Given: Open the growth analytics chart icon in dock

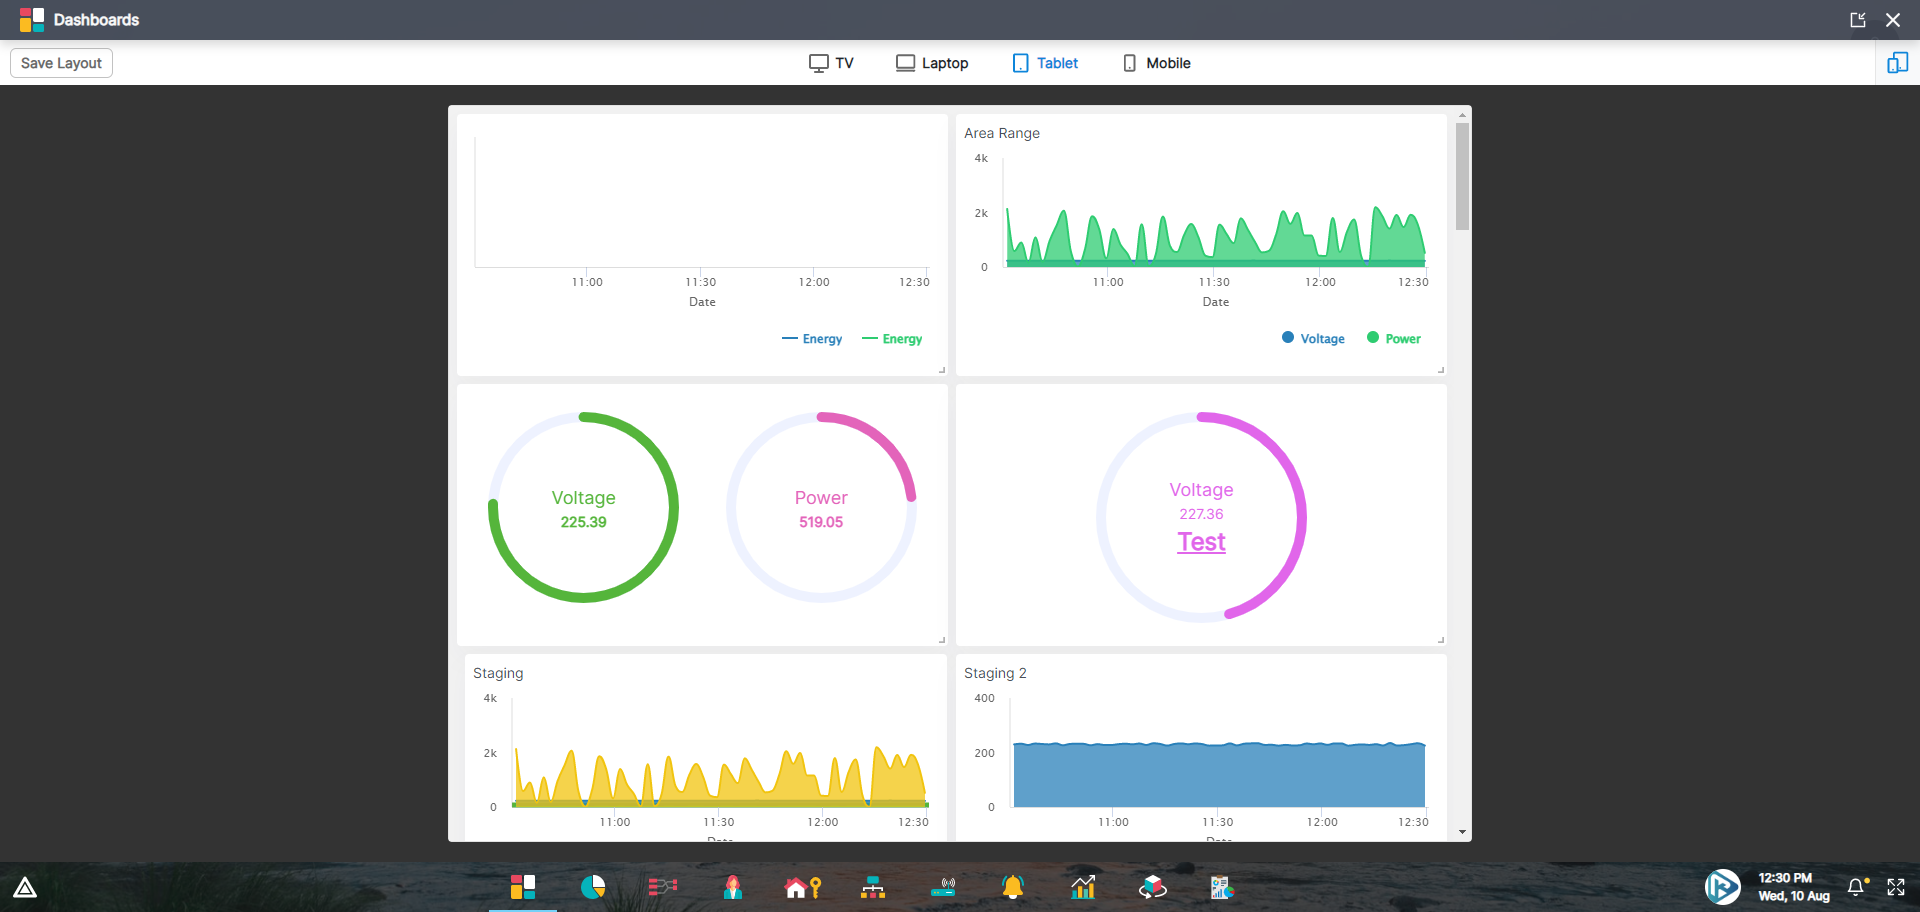Looking at the screenshot, I should (1083, 887).
